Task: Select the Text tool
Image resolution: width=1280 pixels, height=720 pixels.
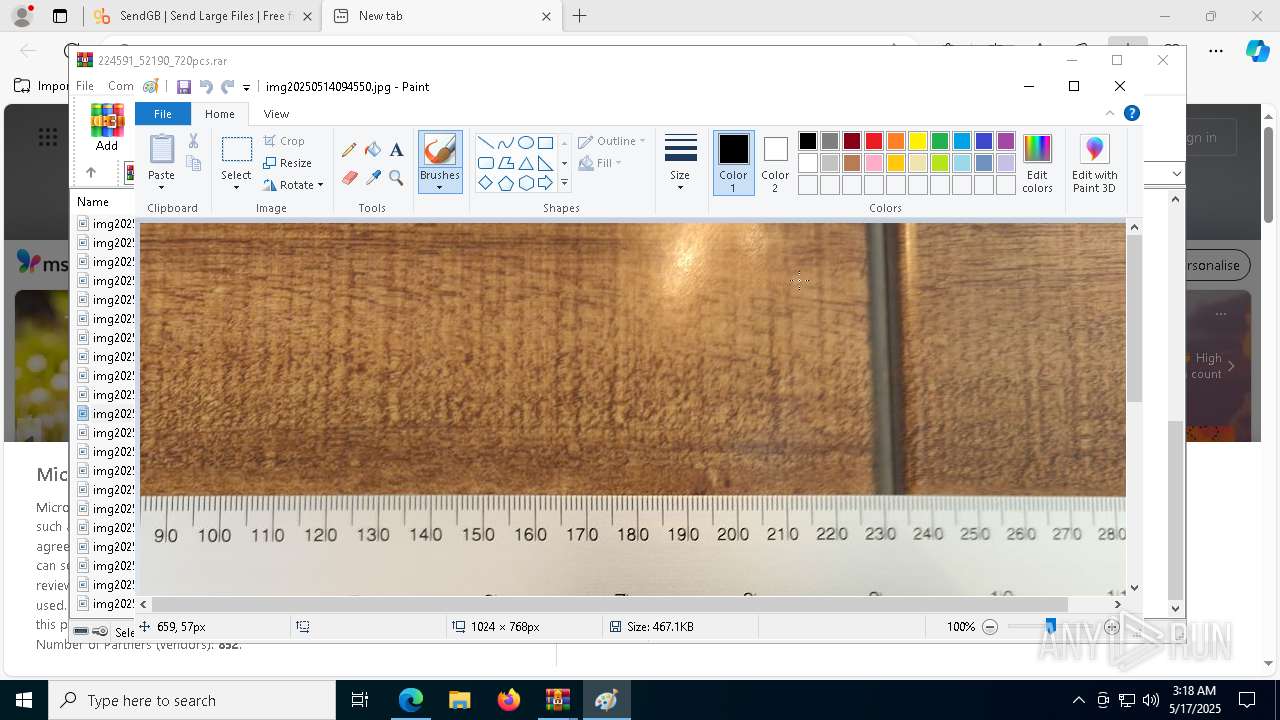Action: [396, 150]
